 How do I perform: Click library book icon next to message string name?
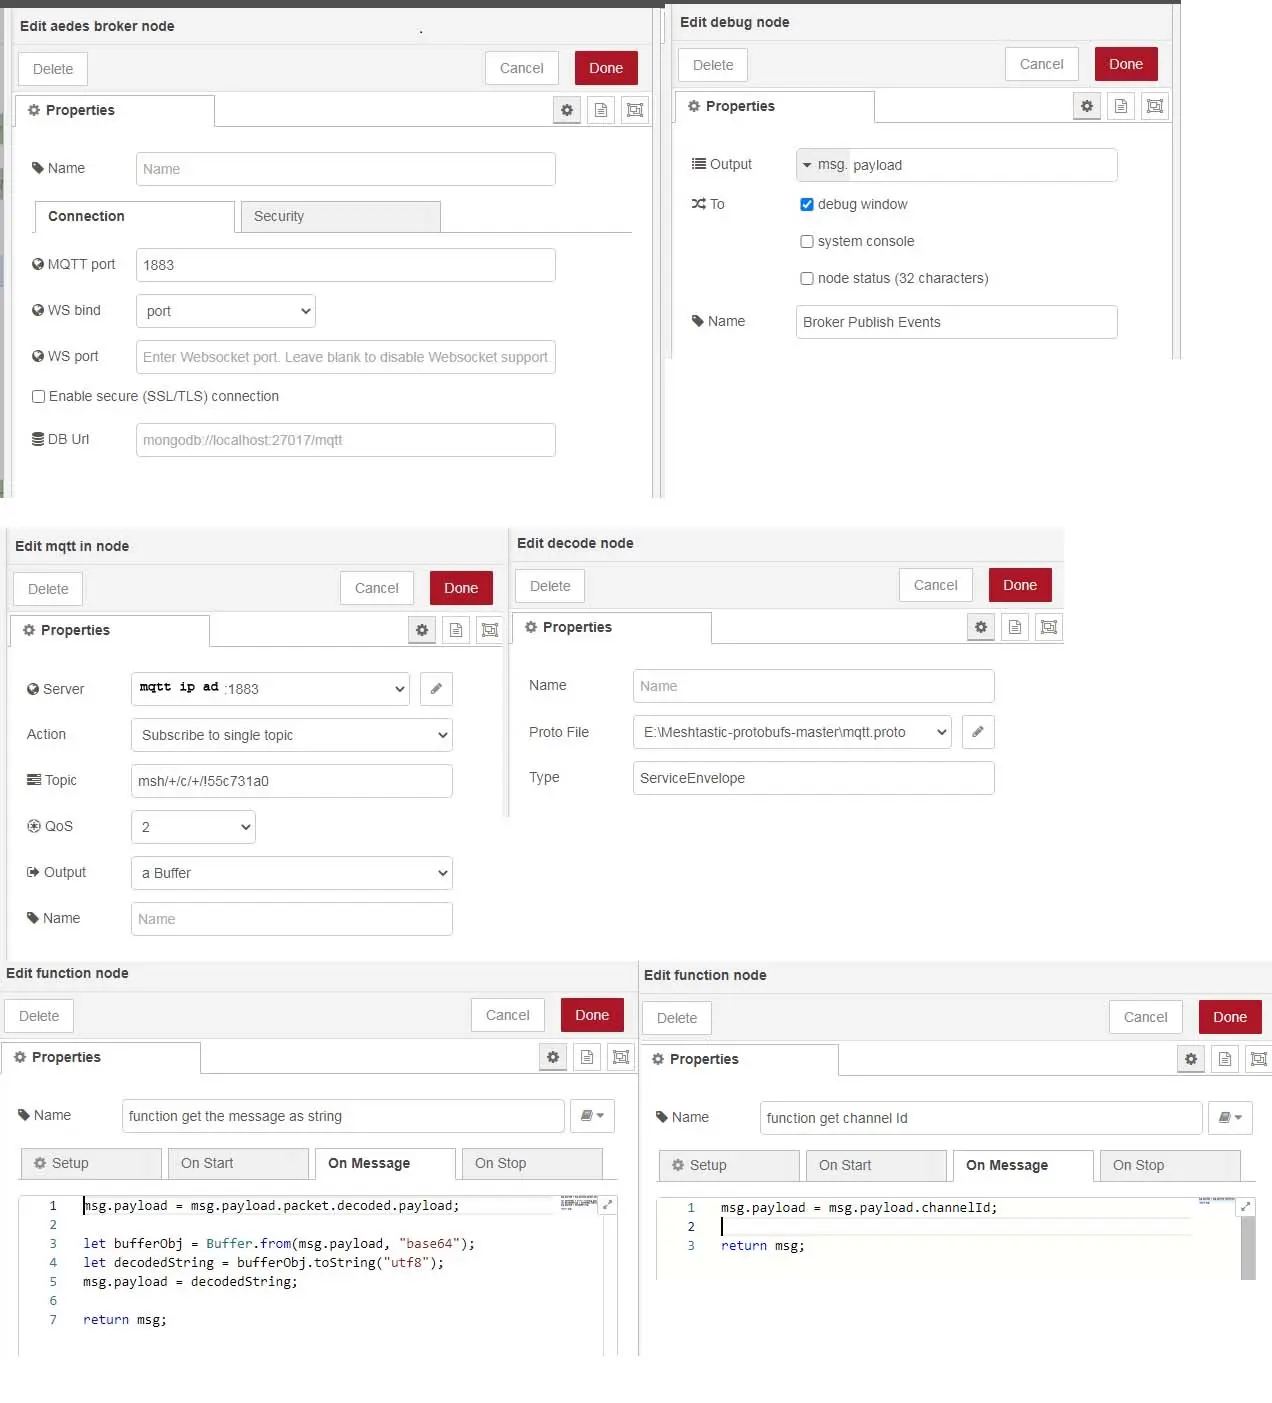pyautogui.click(x=592, y=1116)
